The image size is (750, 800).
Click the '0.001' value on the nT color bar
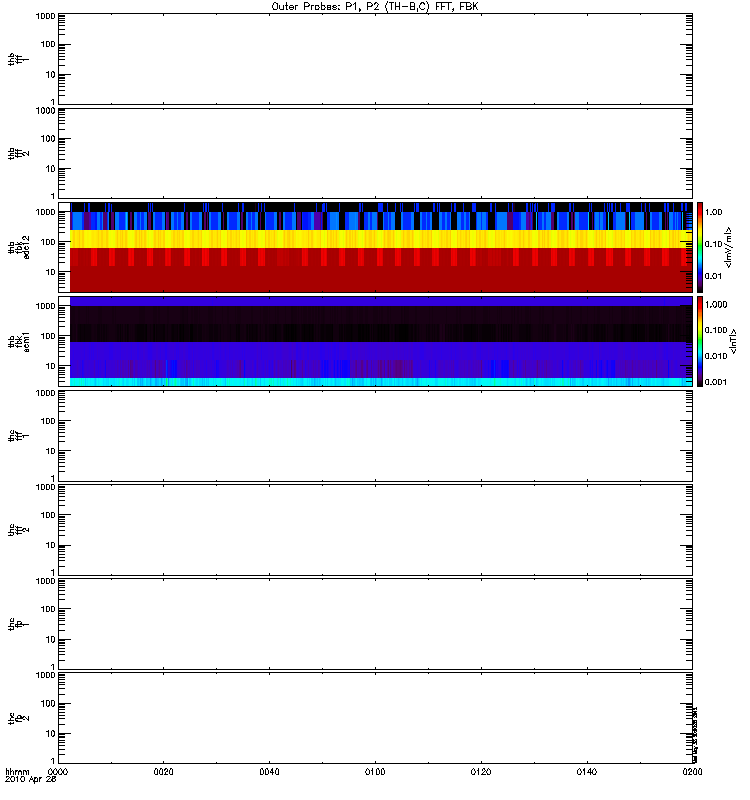716,382
